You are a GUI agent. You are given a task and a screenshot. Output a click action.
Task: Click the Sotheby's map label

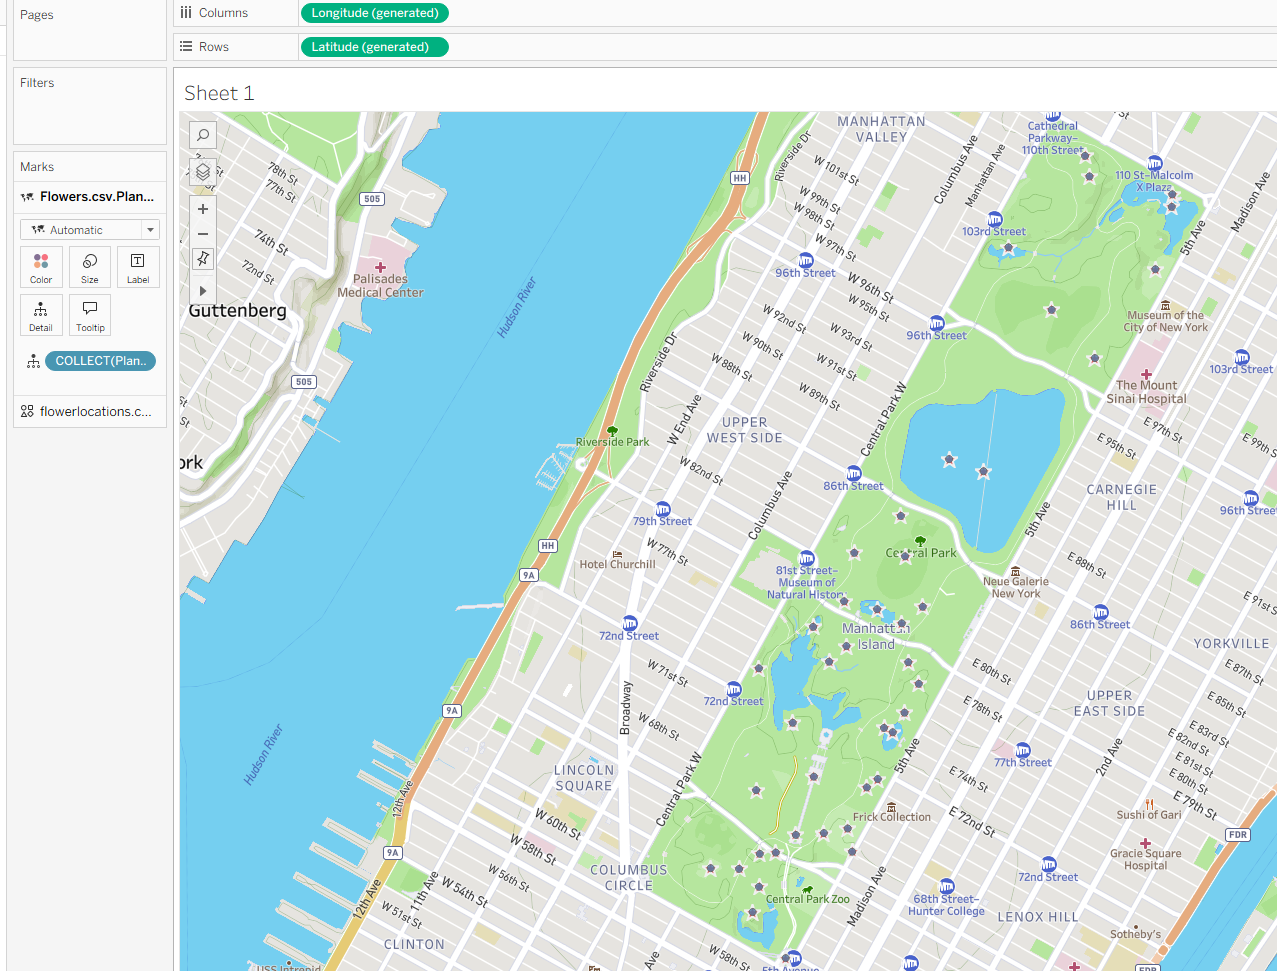point(1136,935)
